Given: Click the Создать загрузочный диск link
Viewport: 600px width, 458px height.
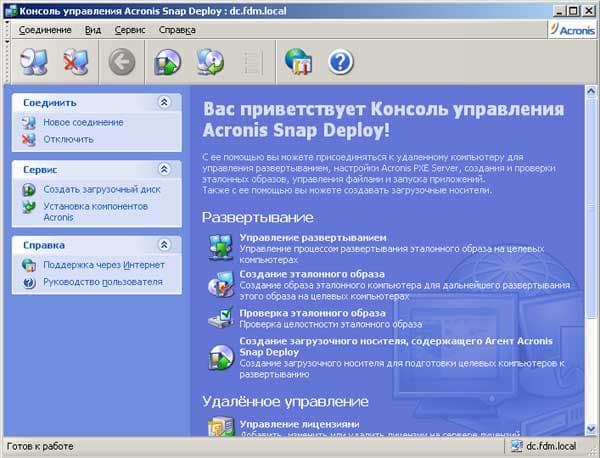Looking at the screenshot, I should pyautogui.click(x=102, y=189).
